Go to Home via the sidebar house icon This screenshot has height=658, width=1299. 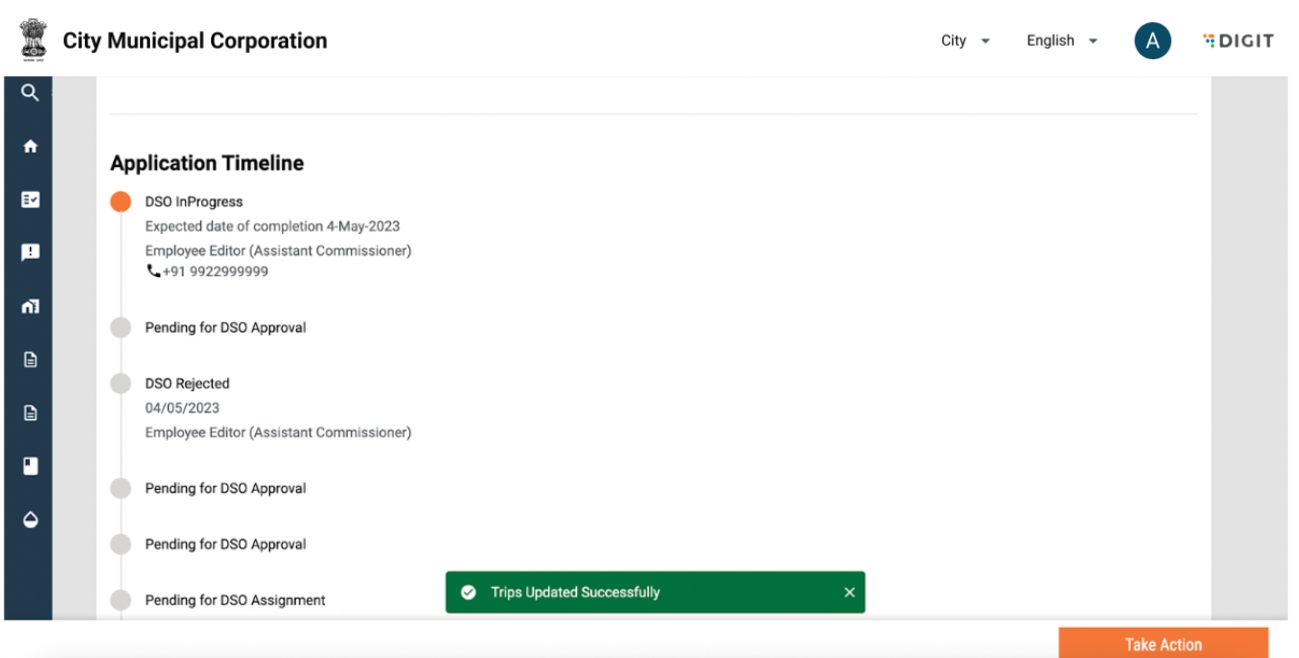(30, 146)
